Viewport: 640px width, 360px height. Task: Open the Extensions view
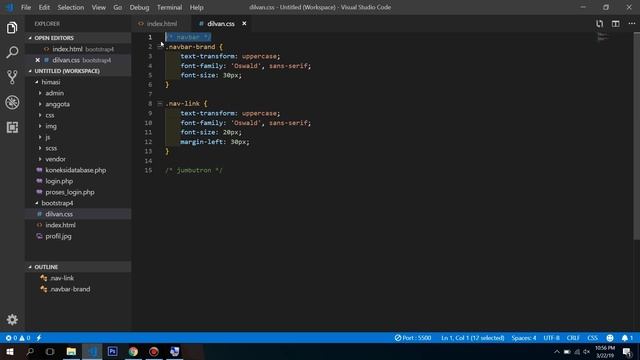(x=12, y=127)
